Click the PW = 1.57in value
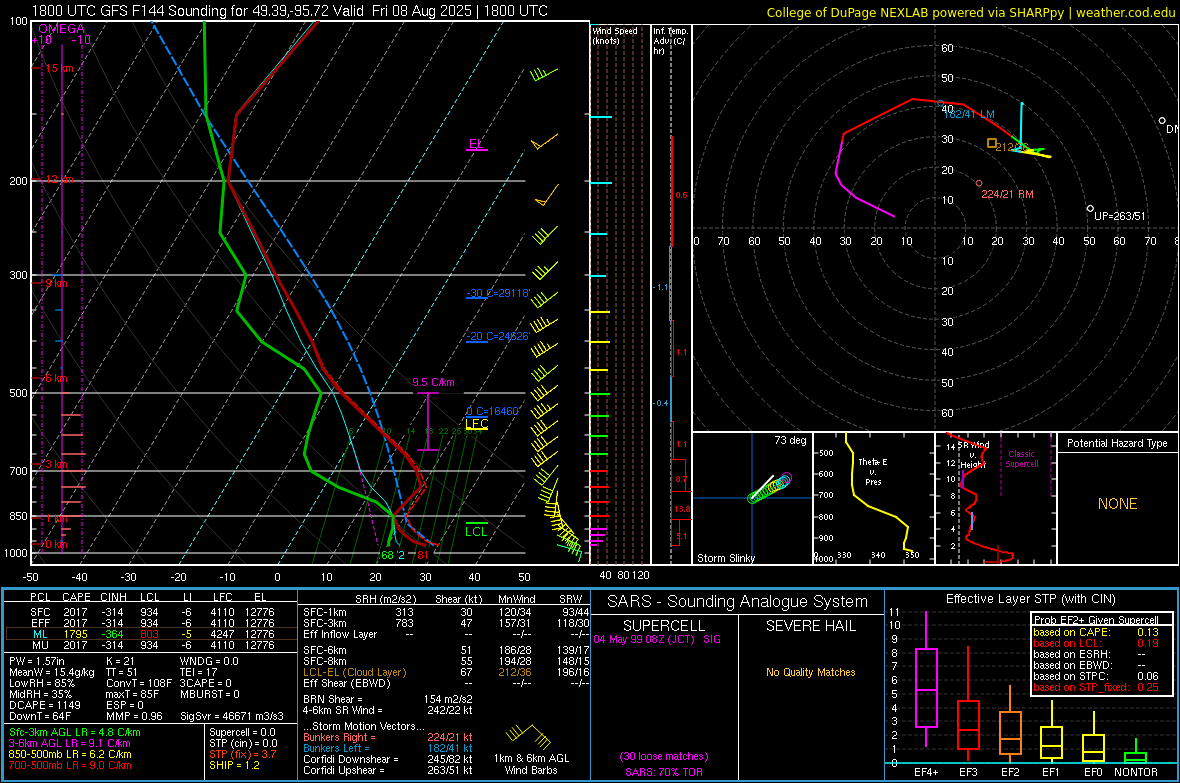Viewport: 1180px width, 783px height. (37, 661)
